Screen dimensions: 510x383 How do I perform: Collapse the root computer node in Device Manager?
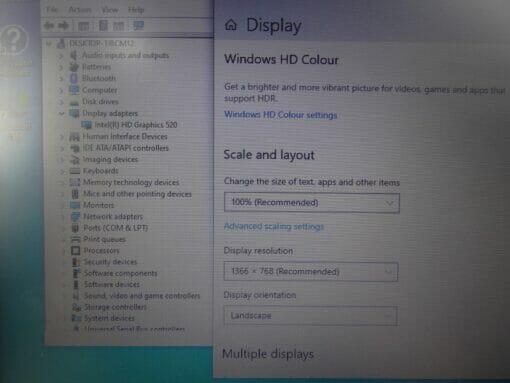(x=49, y=43)
